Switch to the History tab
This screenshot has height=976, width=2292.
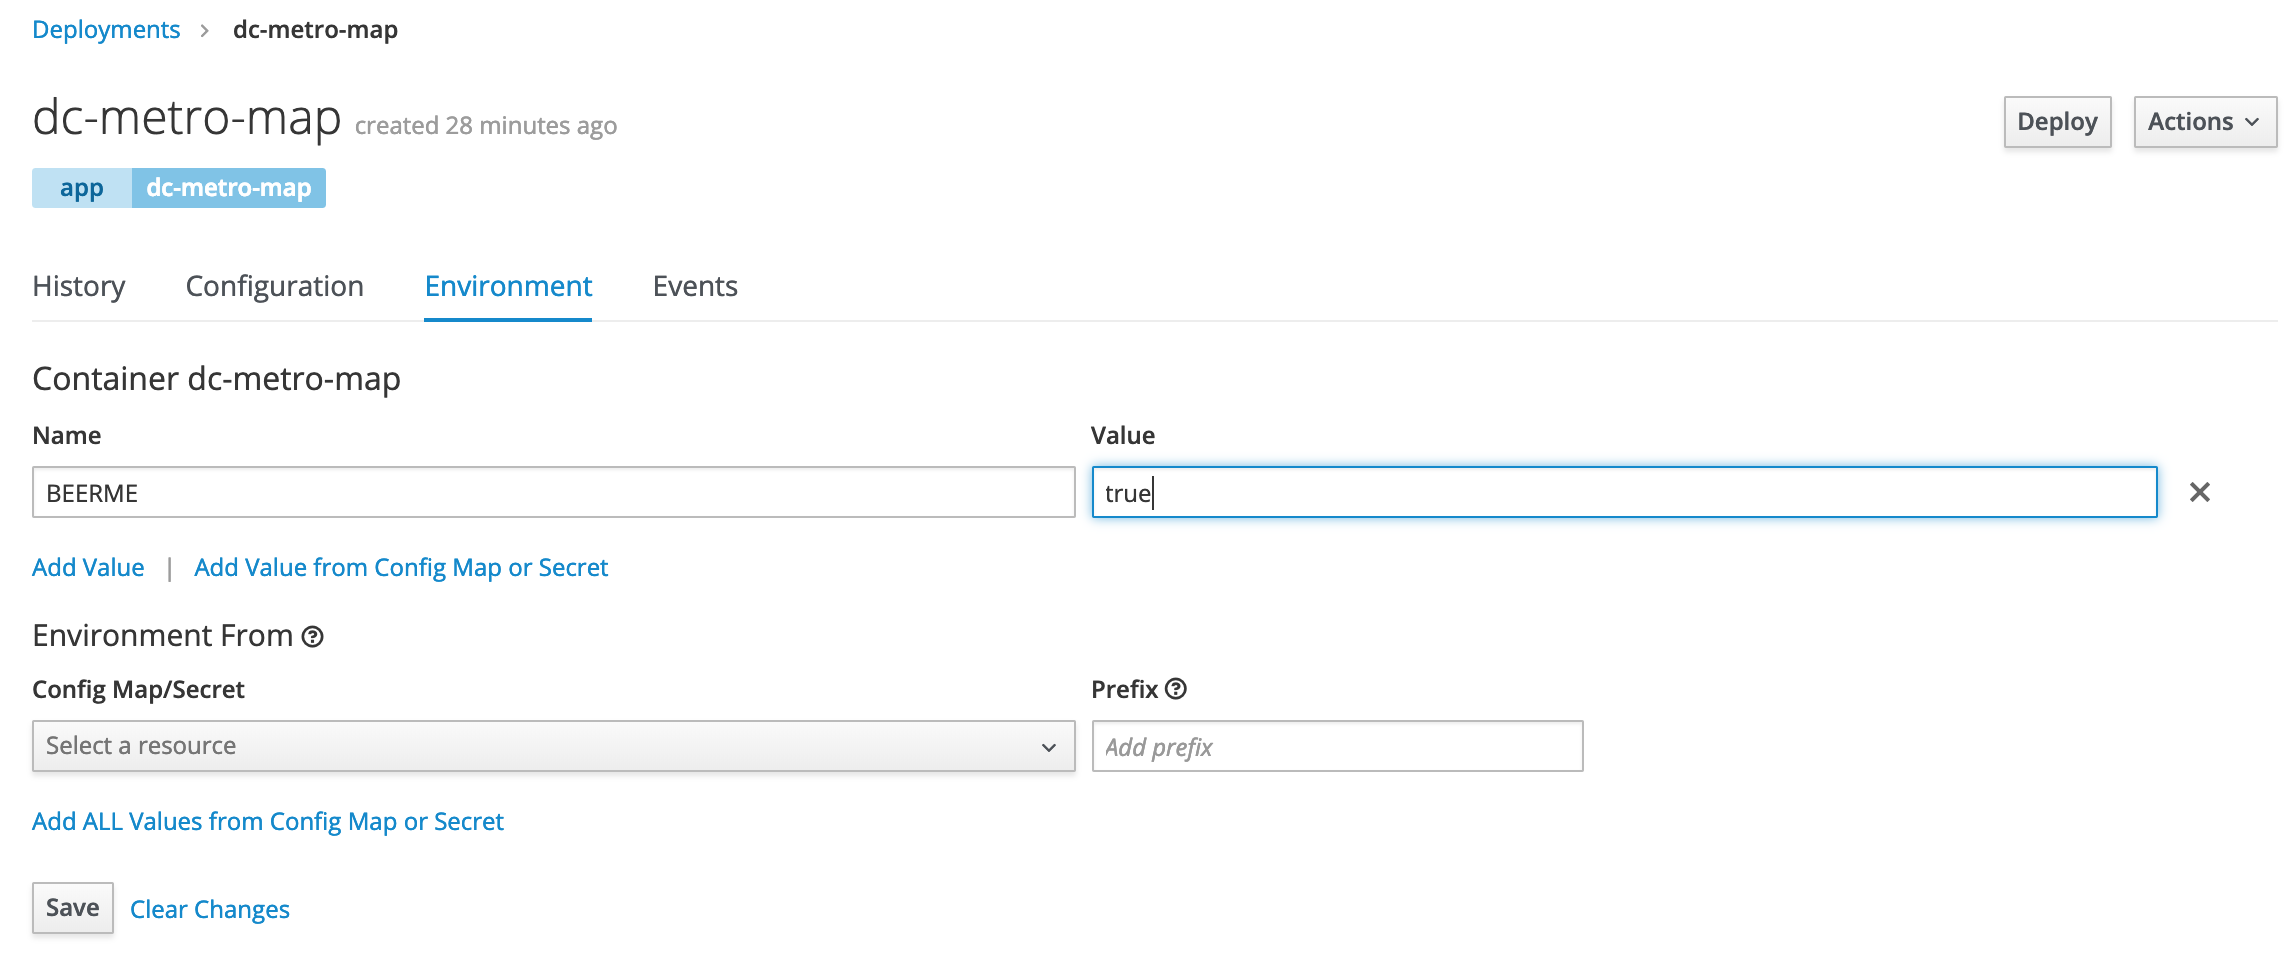tap(79, 286)
